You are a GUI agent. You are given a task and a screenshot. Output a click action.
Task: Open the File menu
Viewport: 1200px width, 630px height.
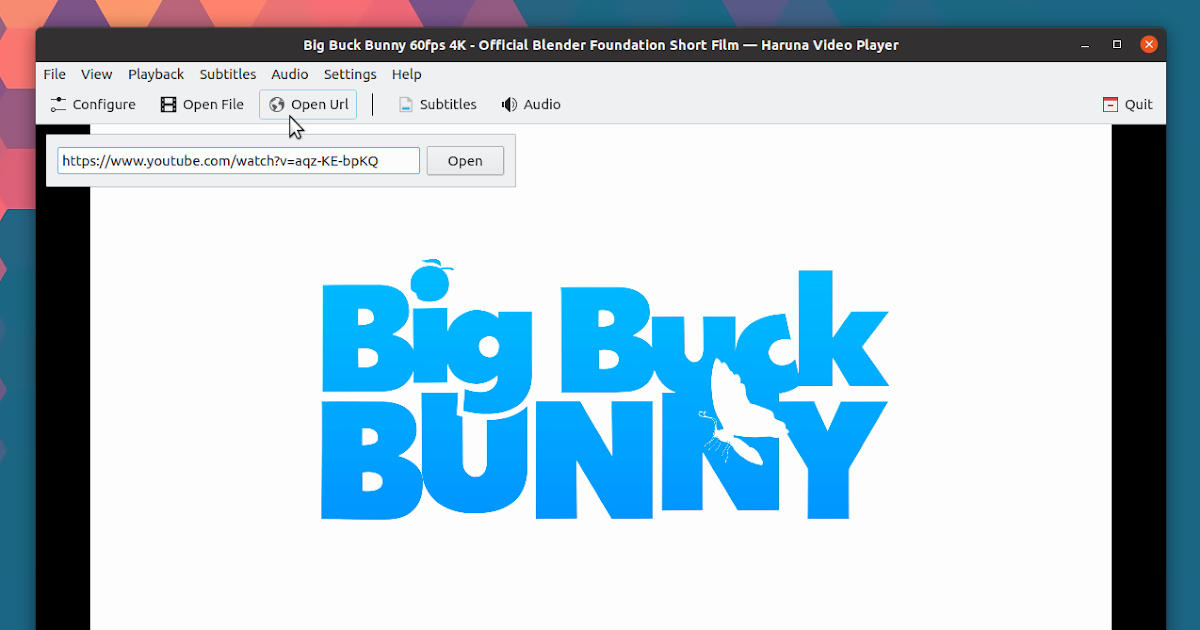coord(54,74)
